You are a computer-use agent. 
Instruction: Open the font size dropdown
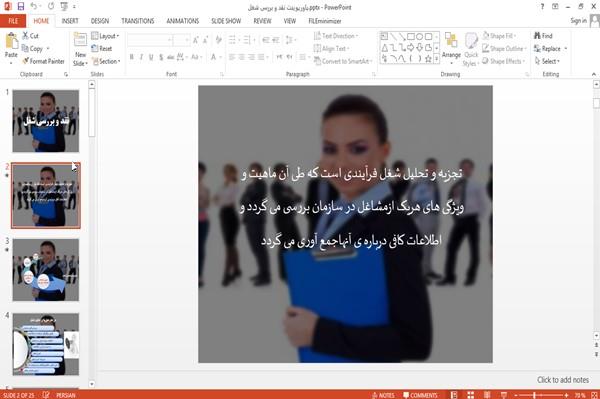tap(187, 40)
